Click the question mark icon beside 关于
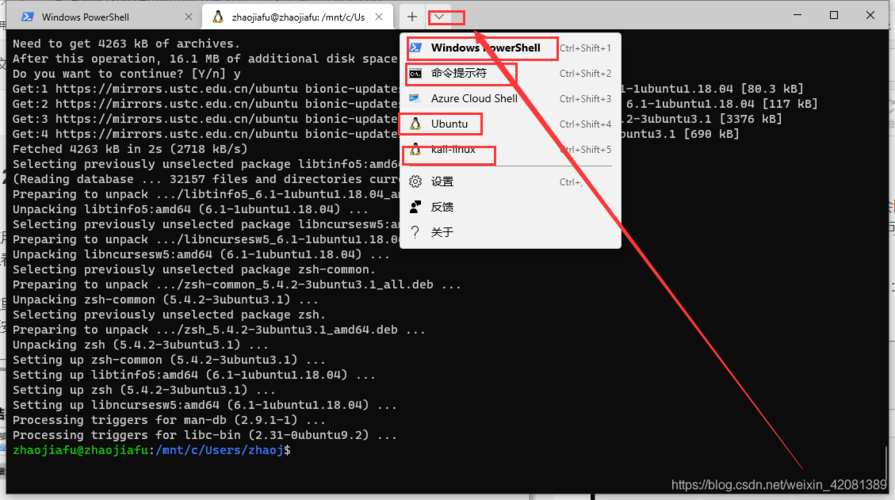This screenshot has width=895, height=500. (416, 232)
